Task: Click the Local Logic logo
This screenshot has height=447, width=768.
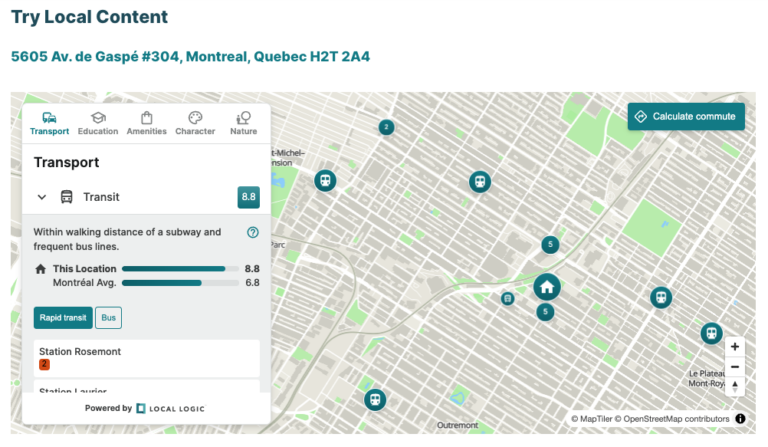Action: (x=170, y=408)
